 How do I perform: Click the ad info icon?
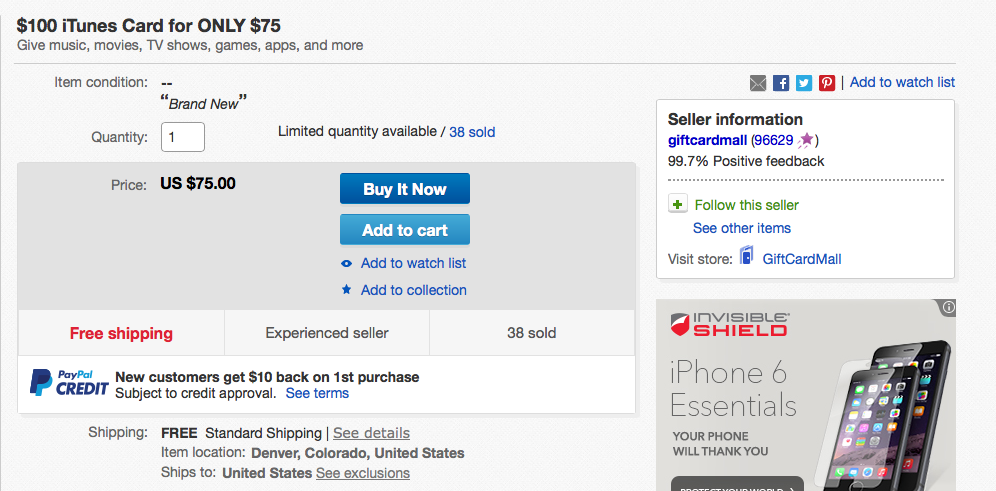coord(948,307)
